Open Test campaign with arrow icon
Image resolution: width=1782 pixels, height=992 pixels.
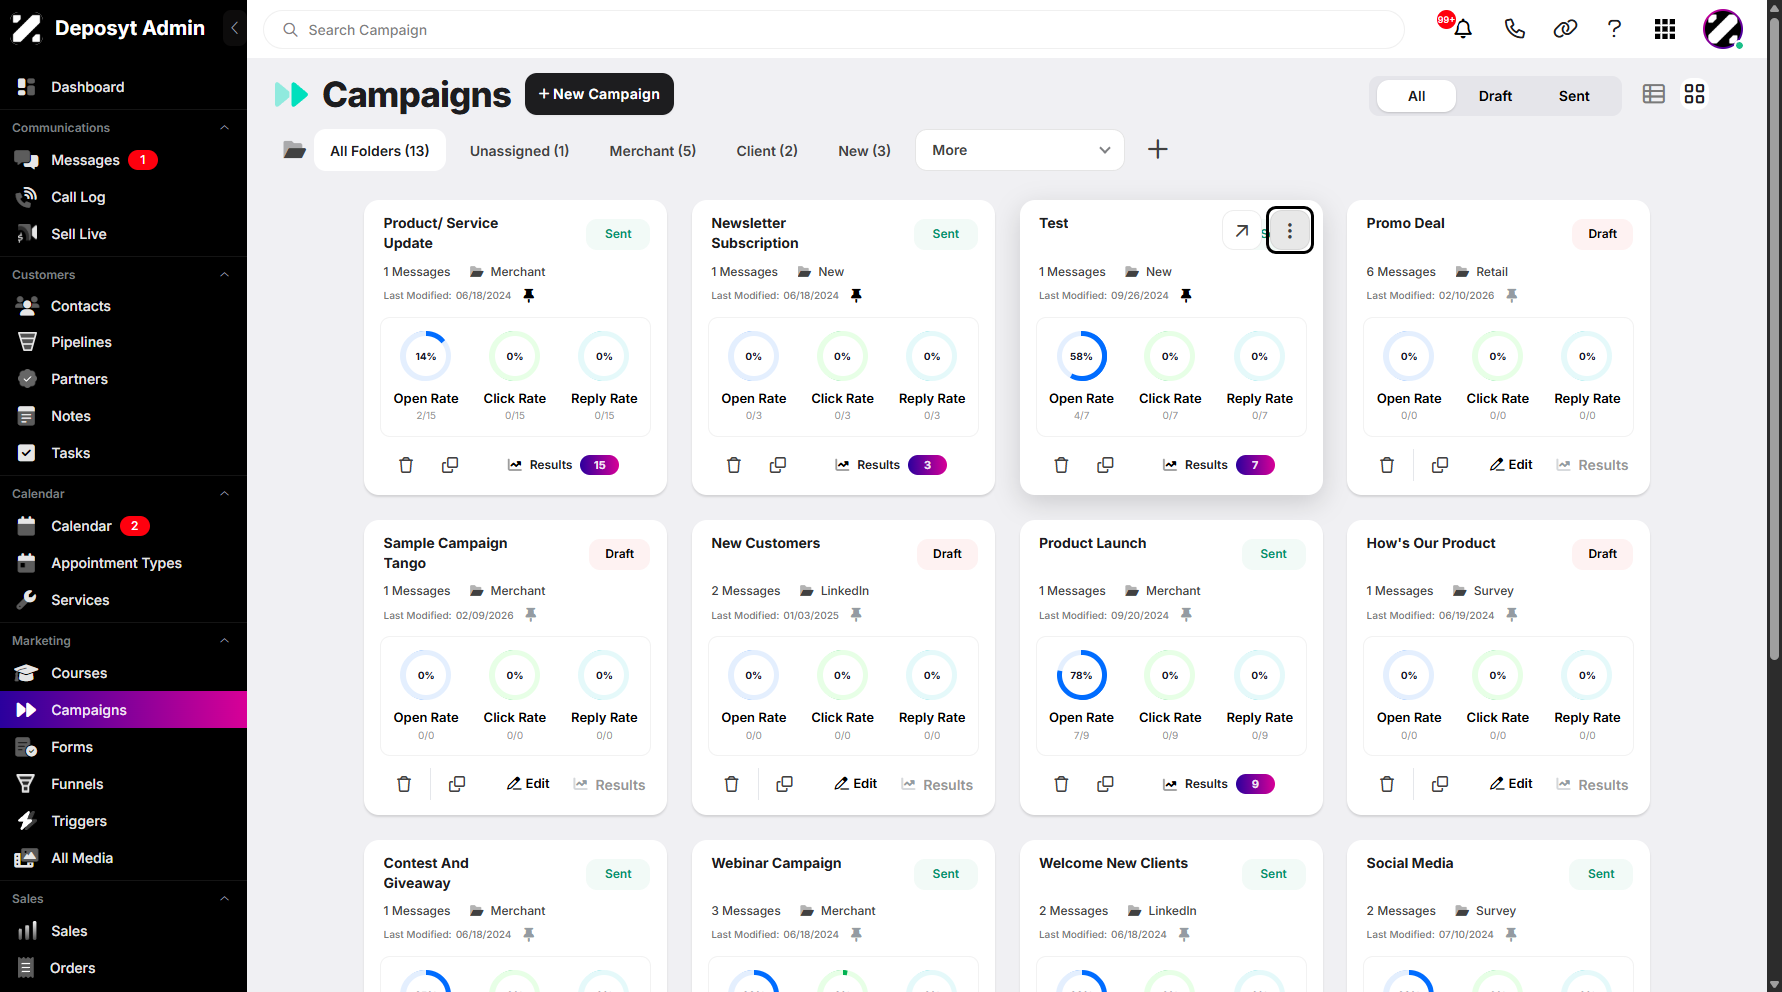1241,231
